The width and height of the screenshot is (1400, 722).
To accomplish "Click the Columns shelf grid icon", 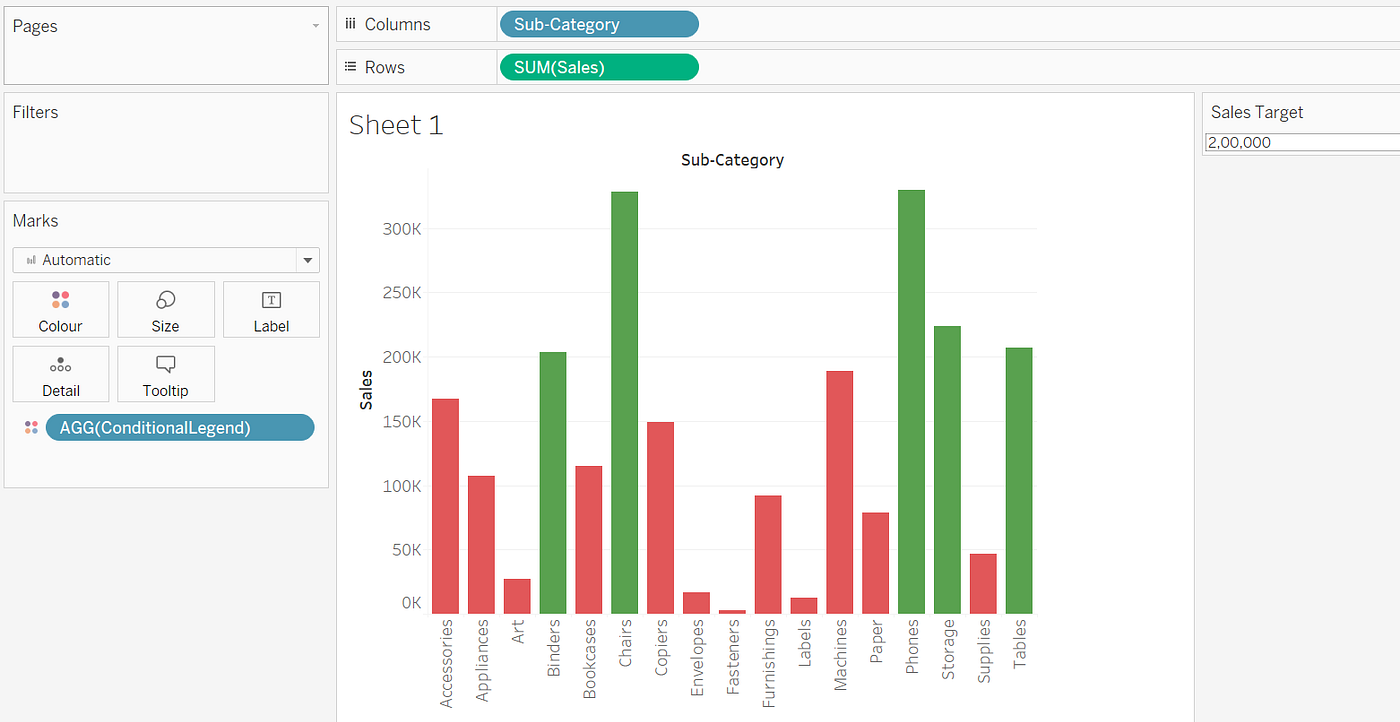I will [x=351, y=23].
